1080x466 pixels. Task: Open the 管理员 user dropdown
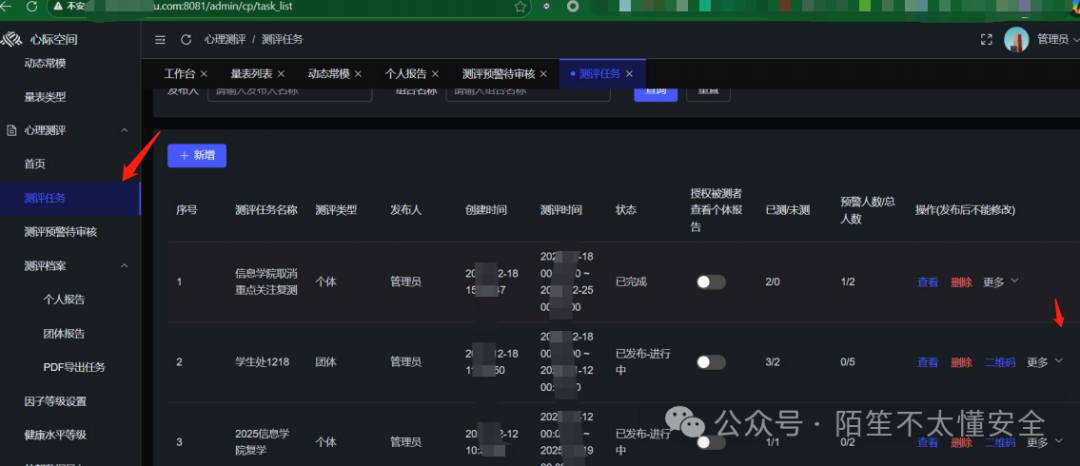(x=1058, y=40)
